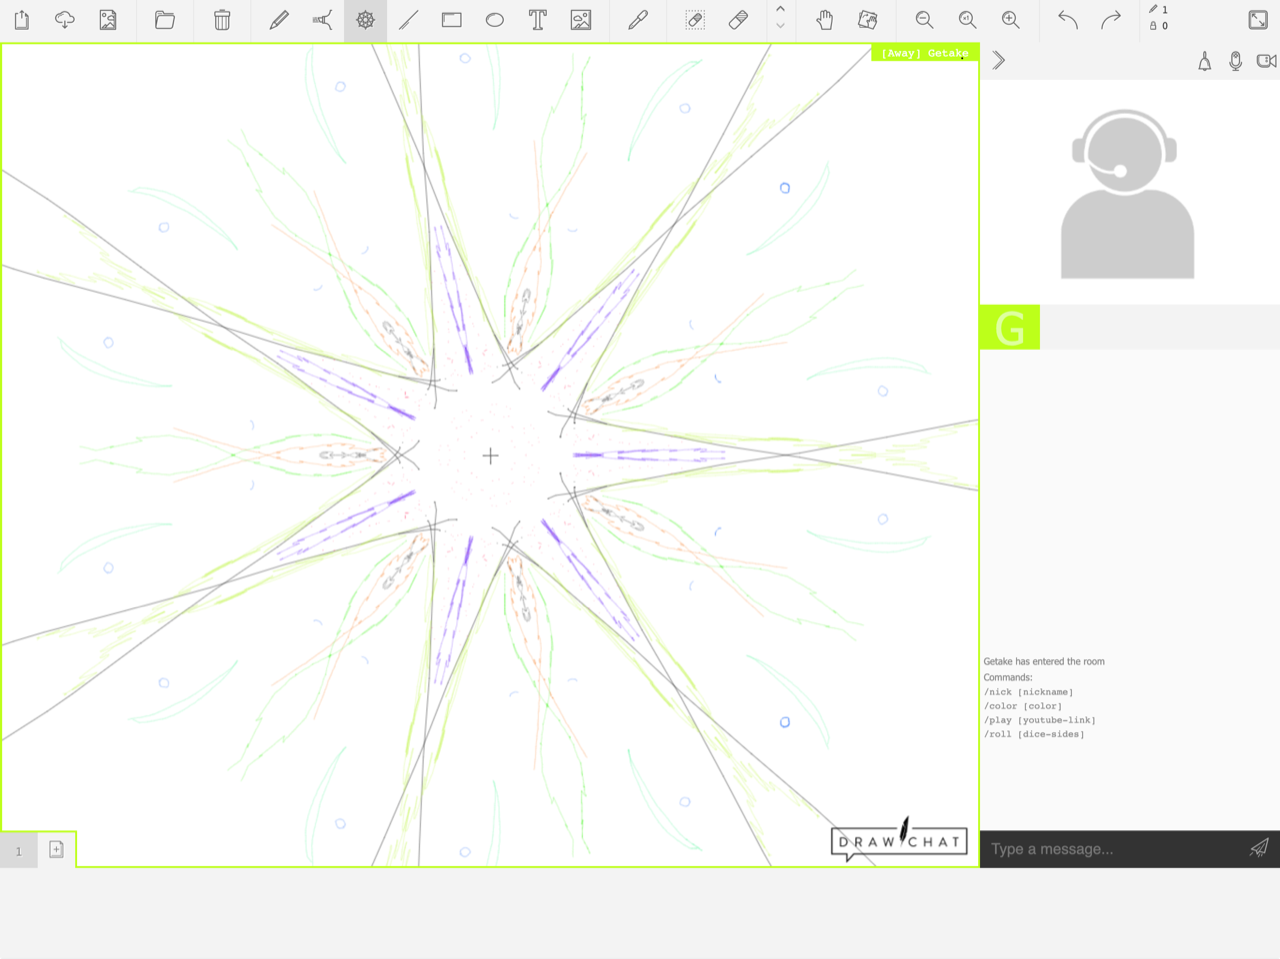Select the plain eraser tool
The image size is (1280, 959).
click(738, 20)
